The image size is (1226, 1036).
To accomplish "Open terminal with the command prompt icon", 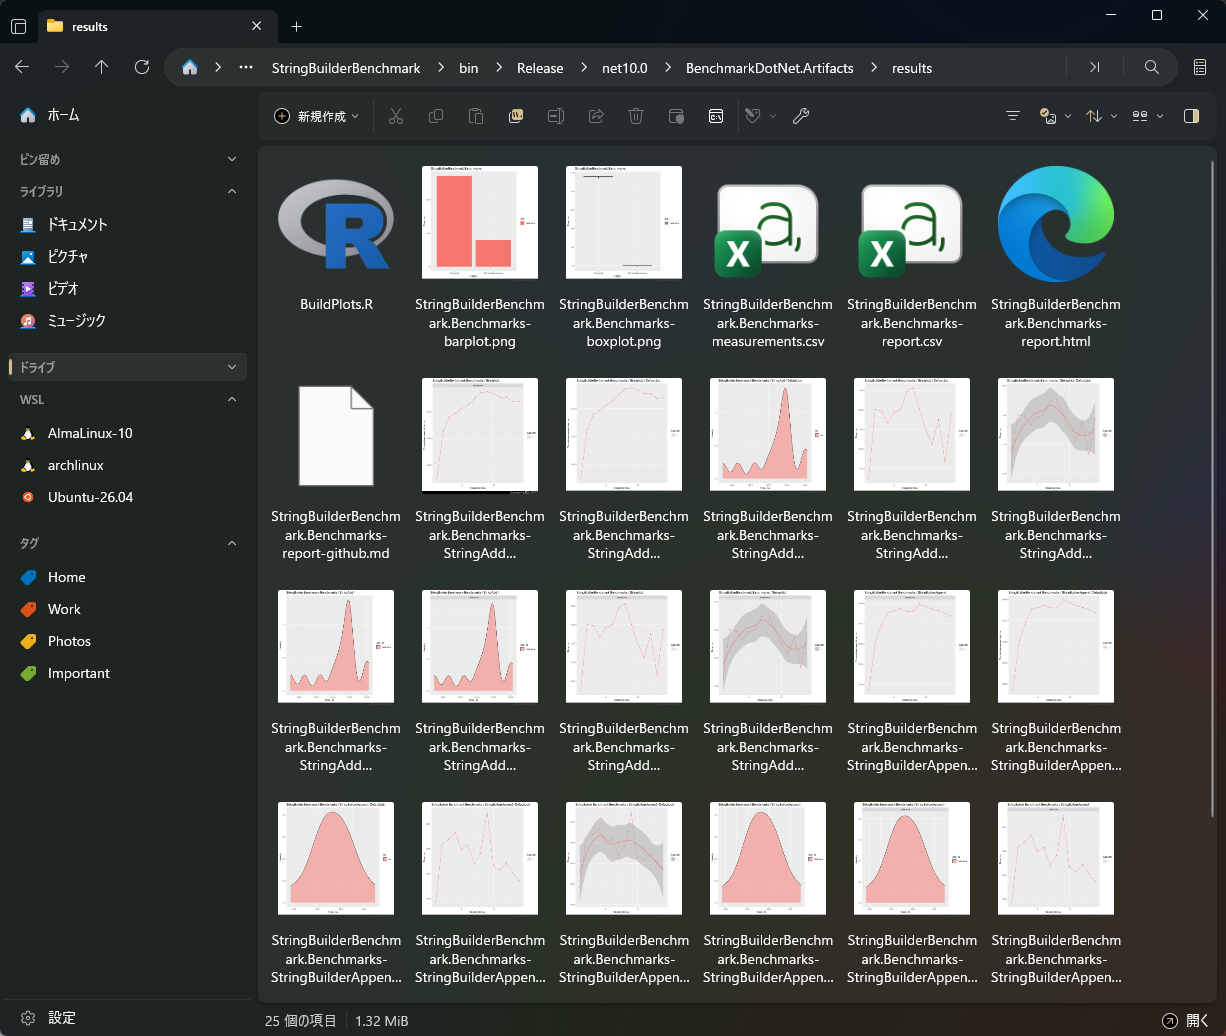I will (x=716, y=116).
